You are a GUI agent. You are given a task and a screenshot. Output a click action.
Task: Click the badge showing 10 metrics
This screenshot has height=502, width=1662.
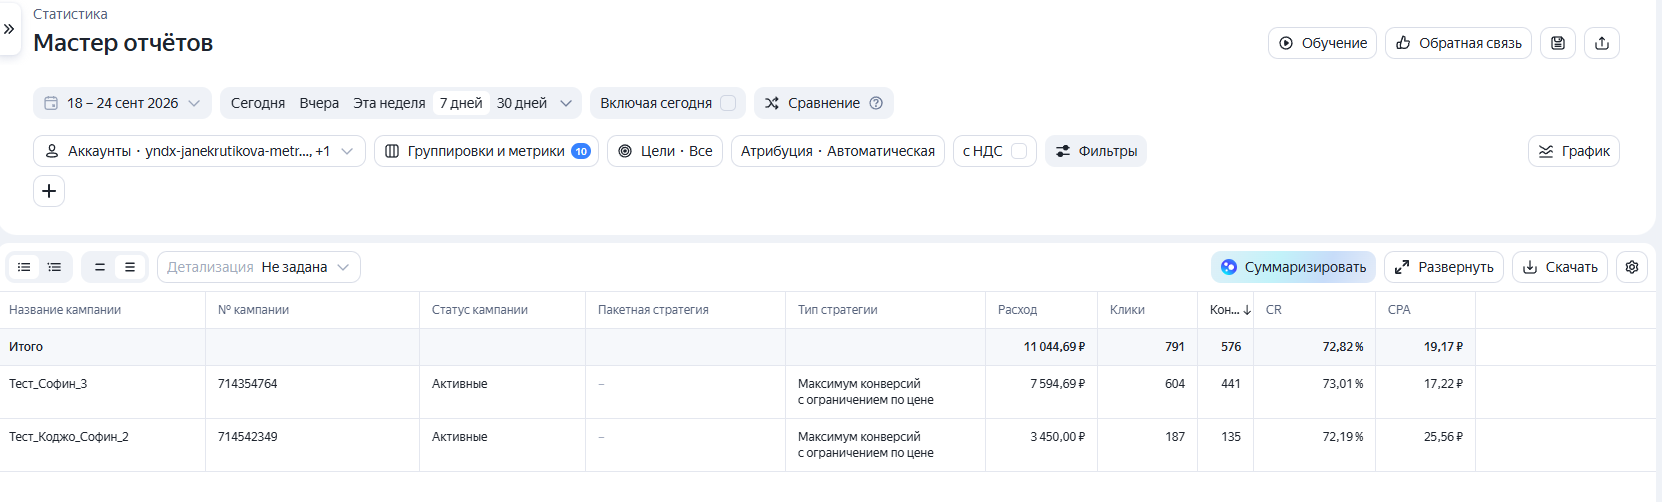click(581, 151)
